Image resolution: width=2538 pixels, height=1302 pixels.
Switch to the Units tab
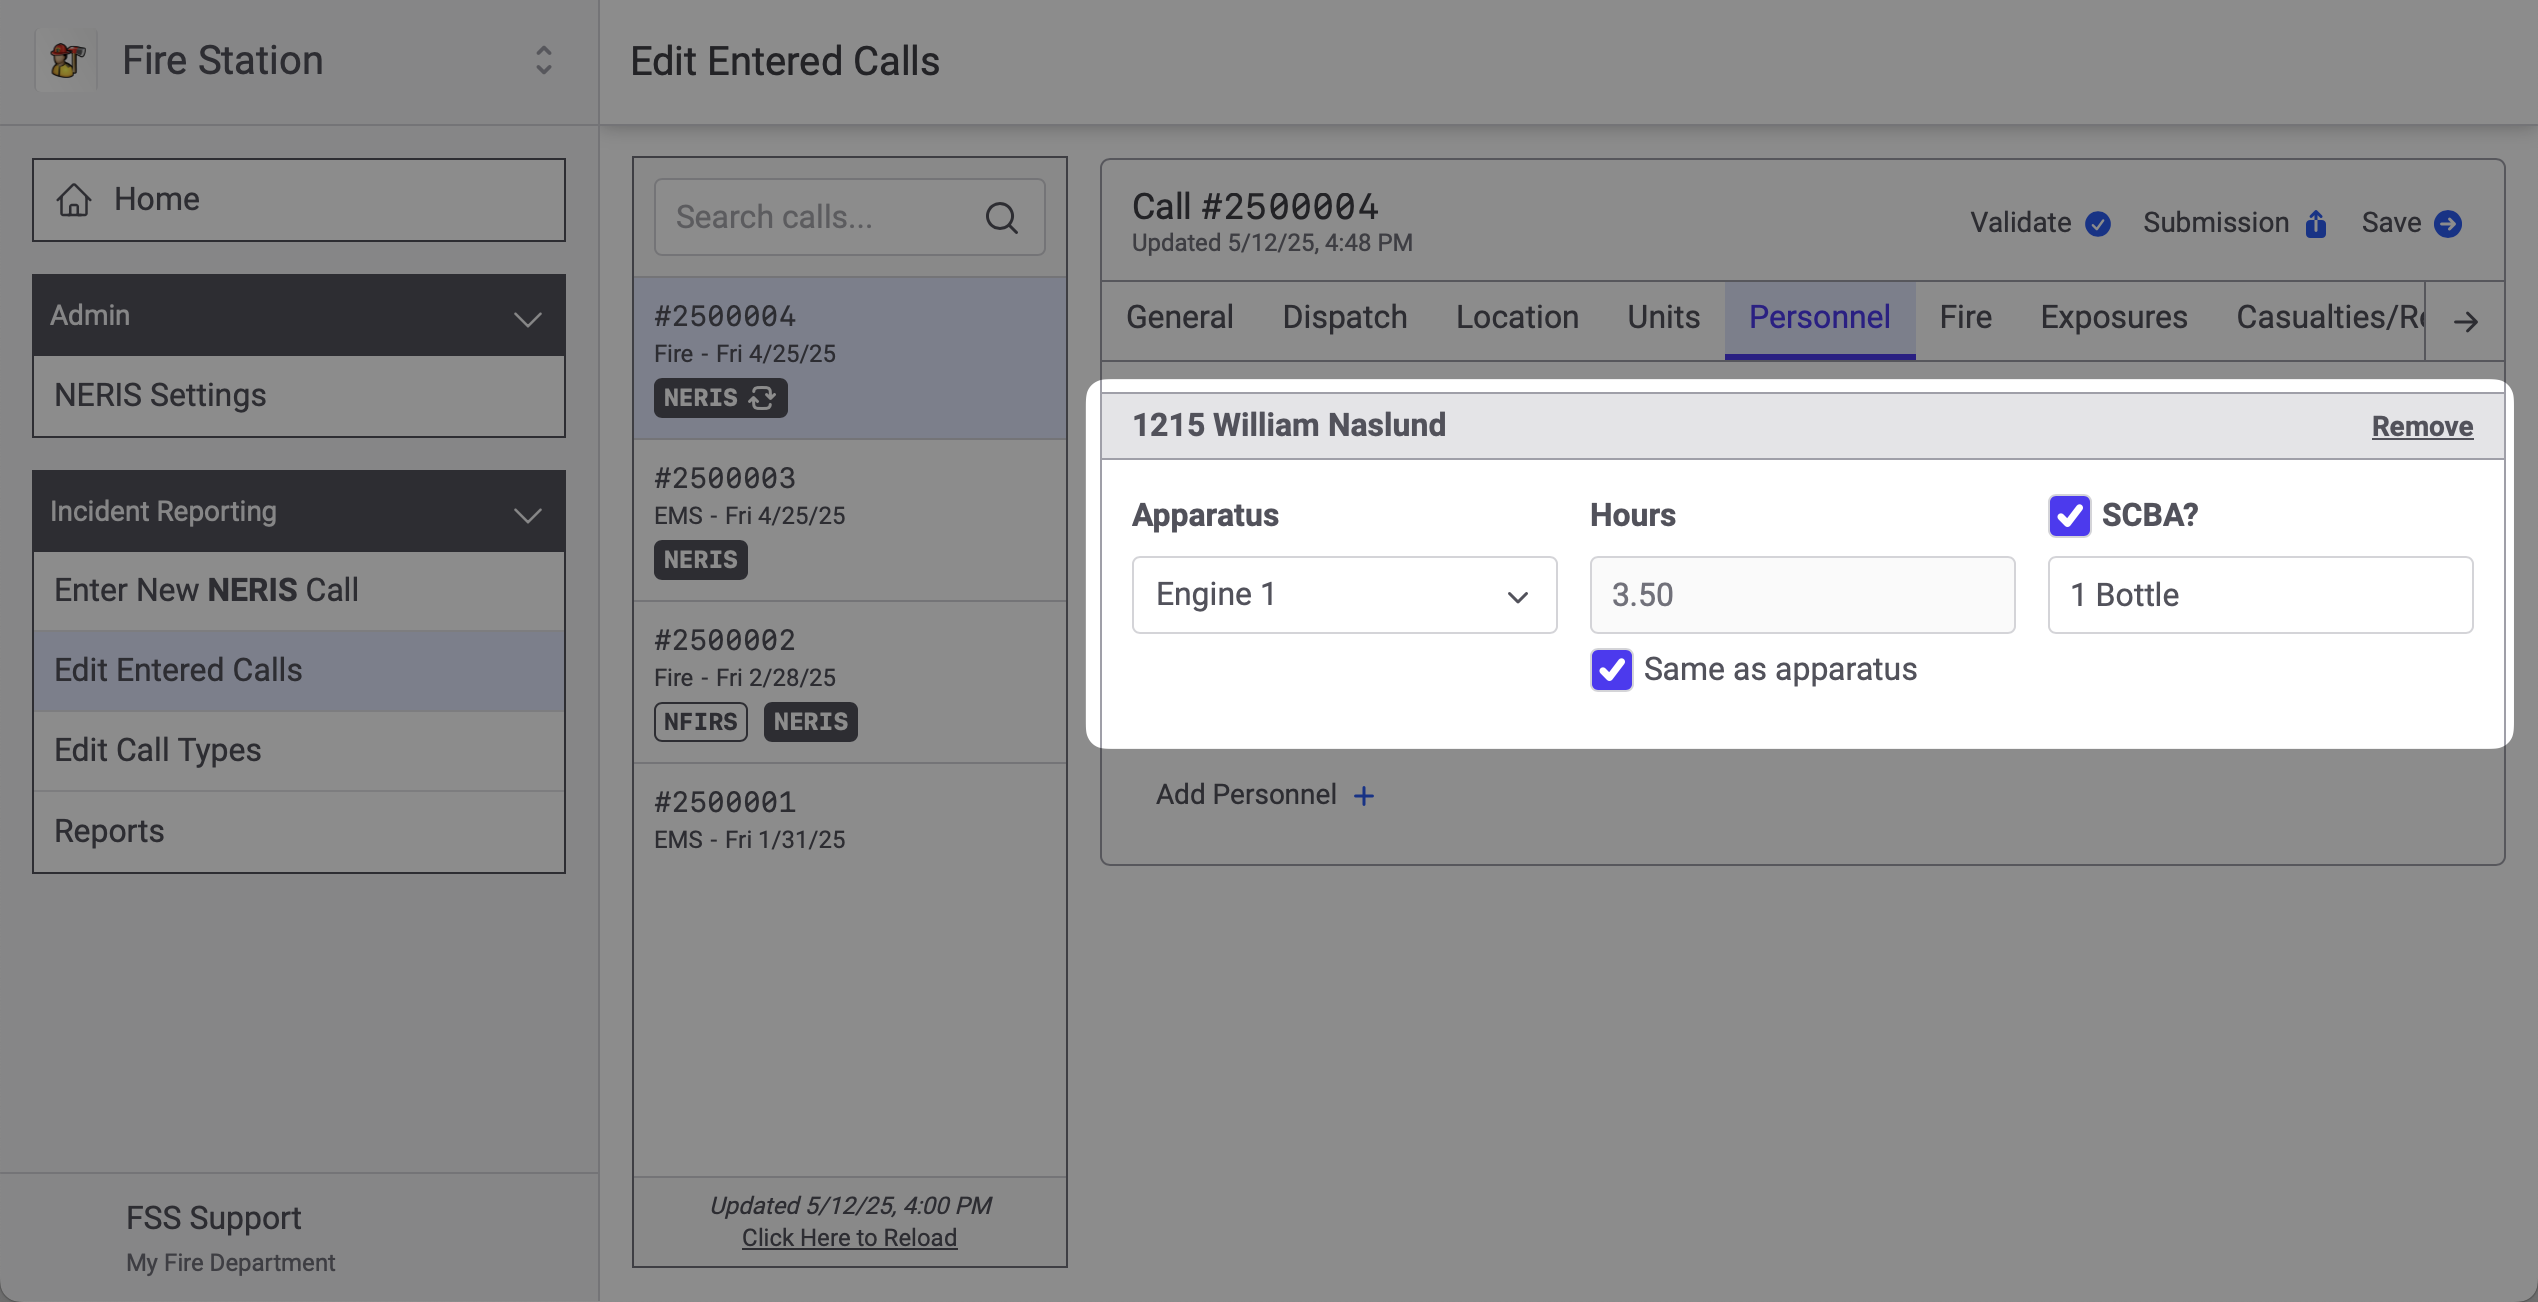click(1663, 317)
